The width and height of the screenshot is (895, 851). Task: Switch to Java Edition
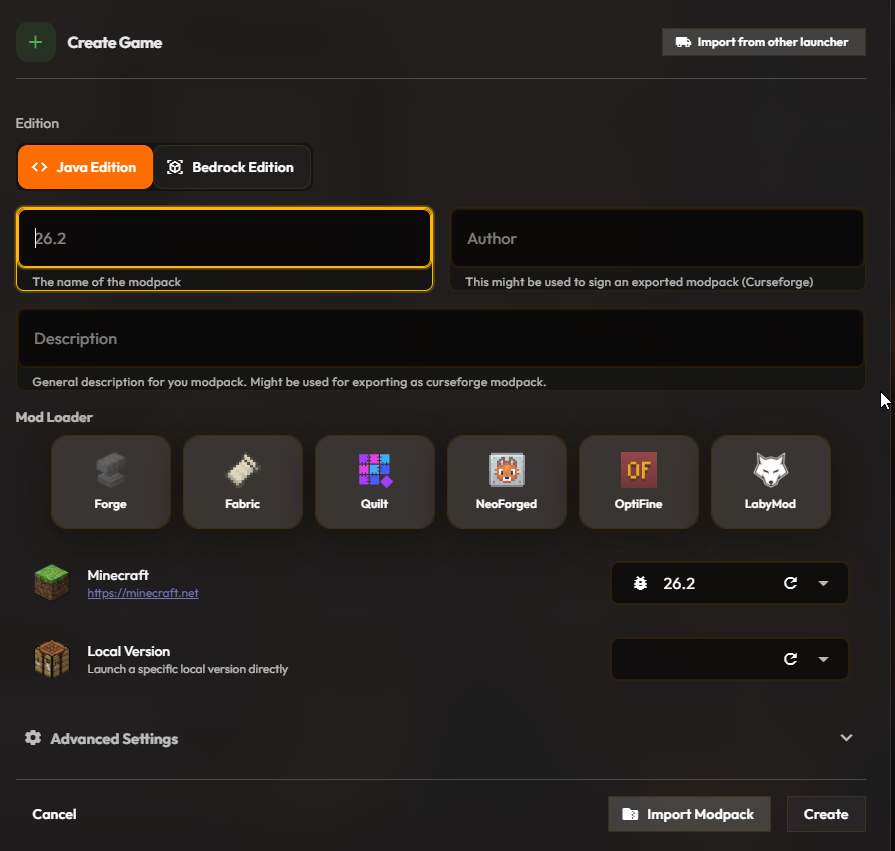(86, 167)
